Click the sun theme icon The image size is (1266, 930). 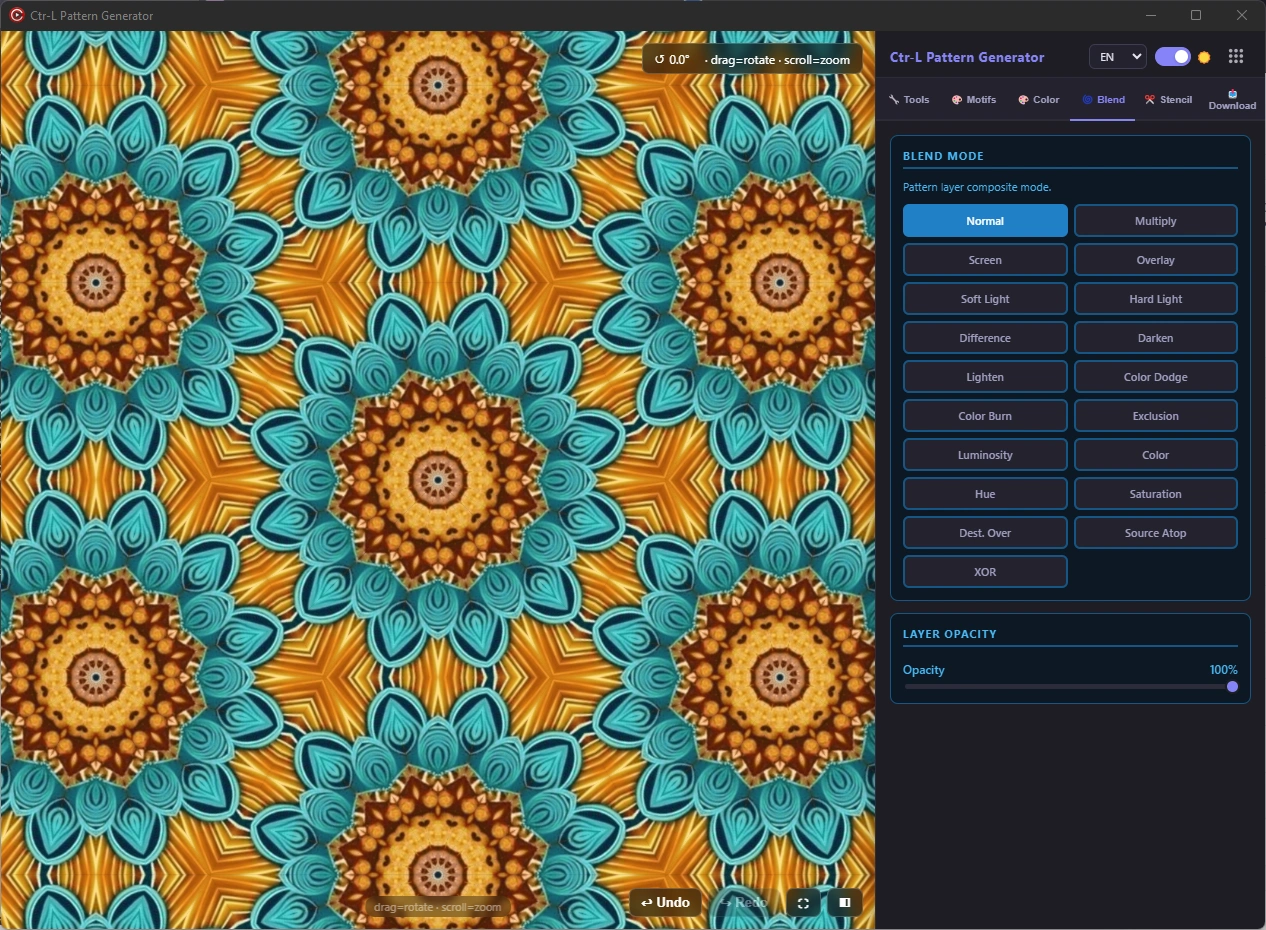coord(1204,57)
